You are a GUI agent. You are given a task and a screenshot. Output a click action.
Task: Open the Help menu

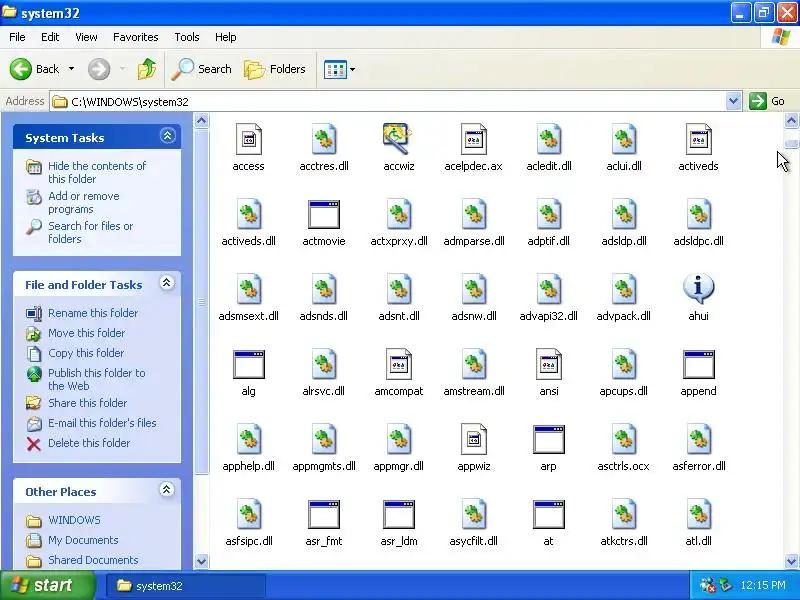(226, 37)
